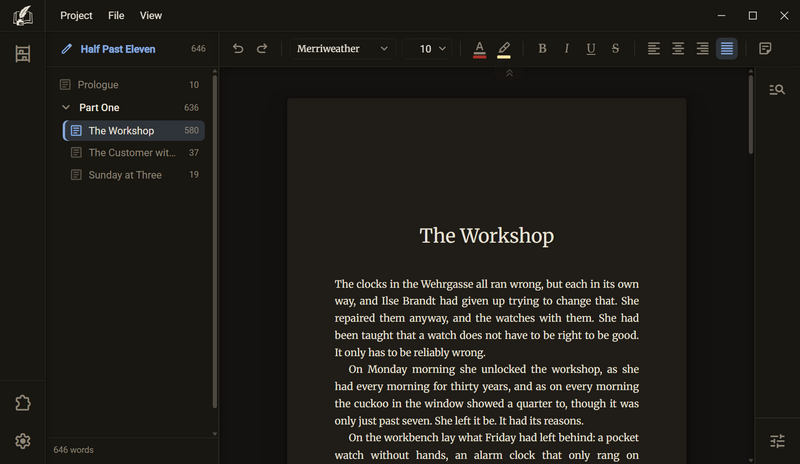Click the pencil icon beside Half Past Eleven
Screen dimensions: 800x464
[66, 49]
